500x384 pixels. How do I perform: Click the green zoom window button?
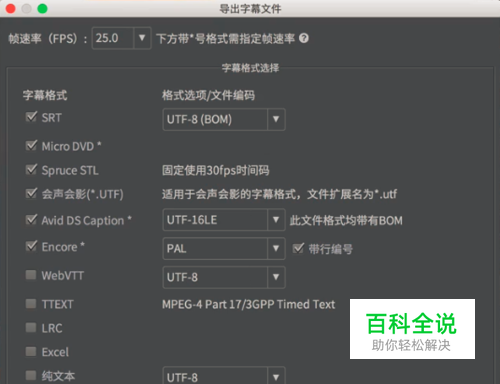coord(42,8)
